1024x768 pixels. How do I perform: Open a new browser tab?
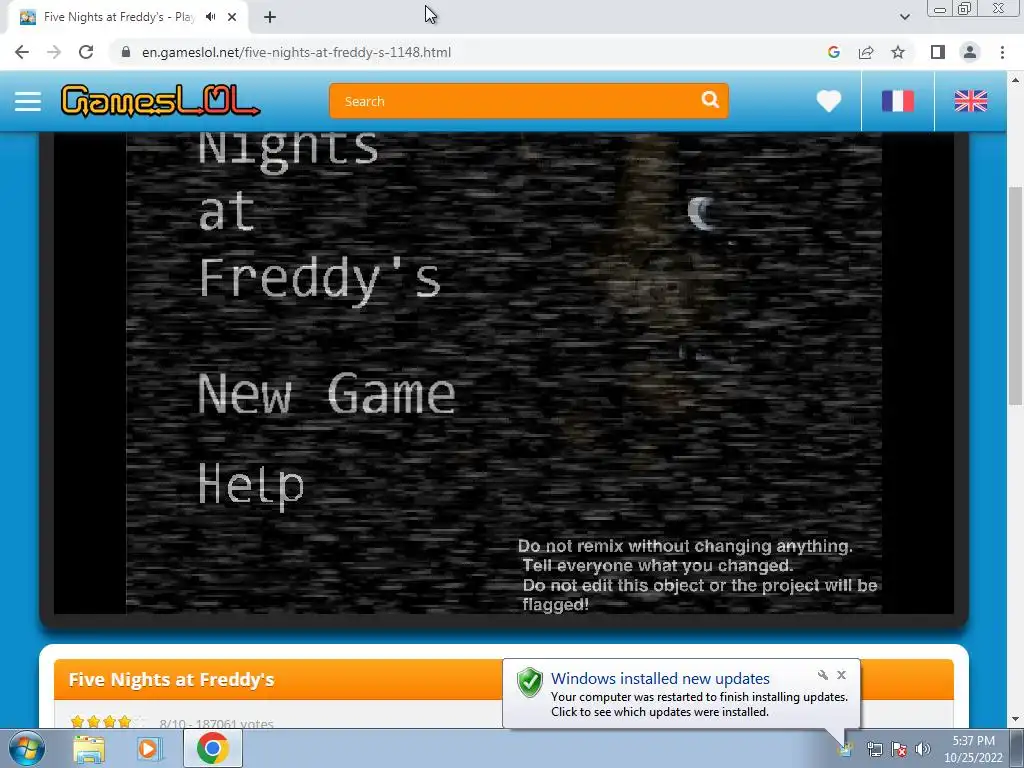270,17
